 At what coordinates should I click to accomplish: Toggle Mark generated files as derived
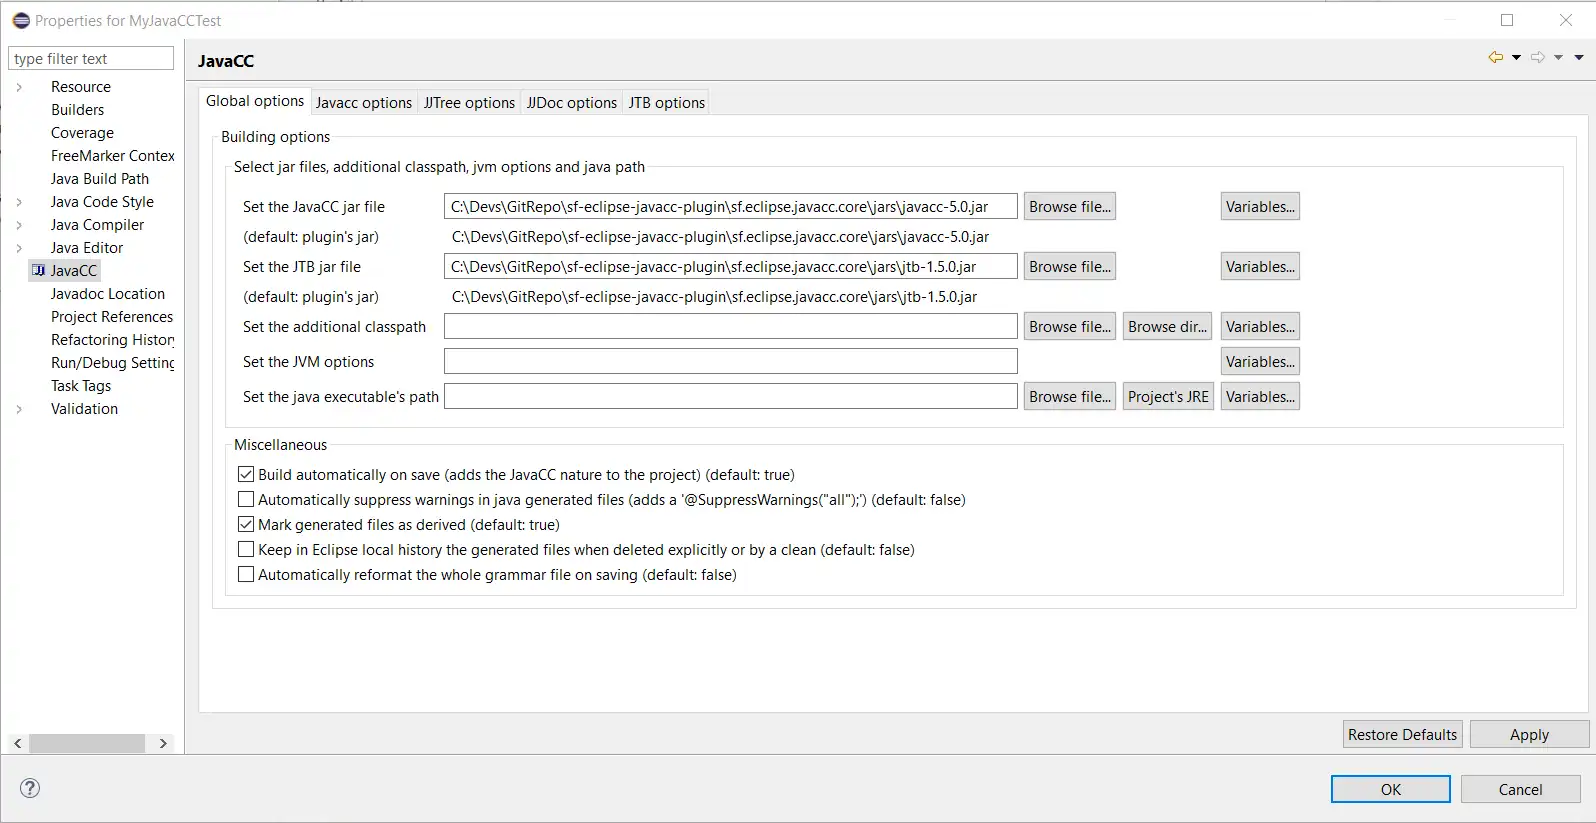[246, 525]
